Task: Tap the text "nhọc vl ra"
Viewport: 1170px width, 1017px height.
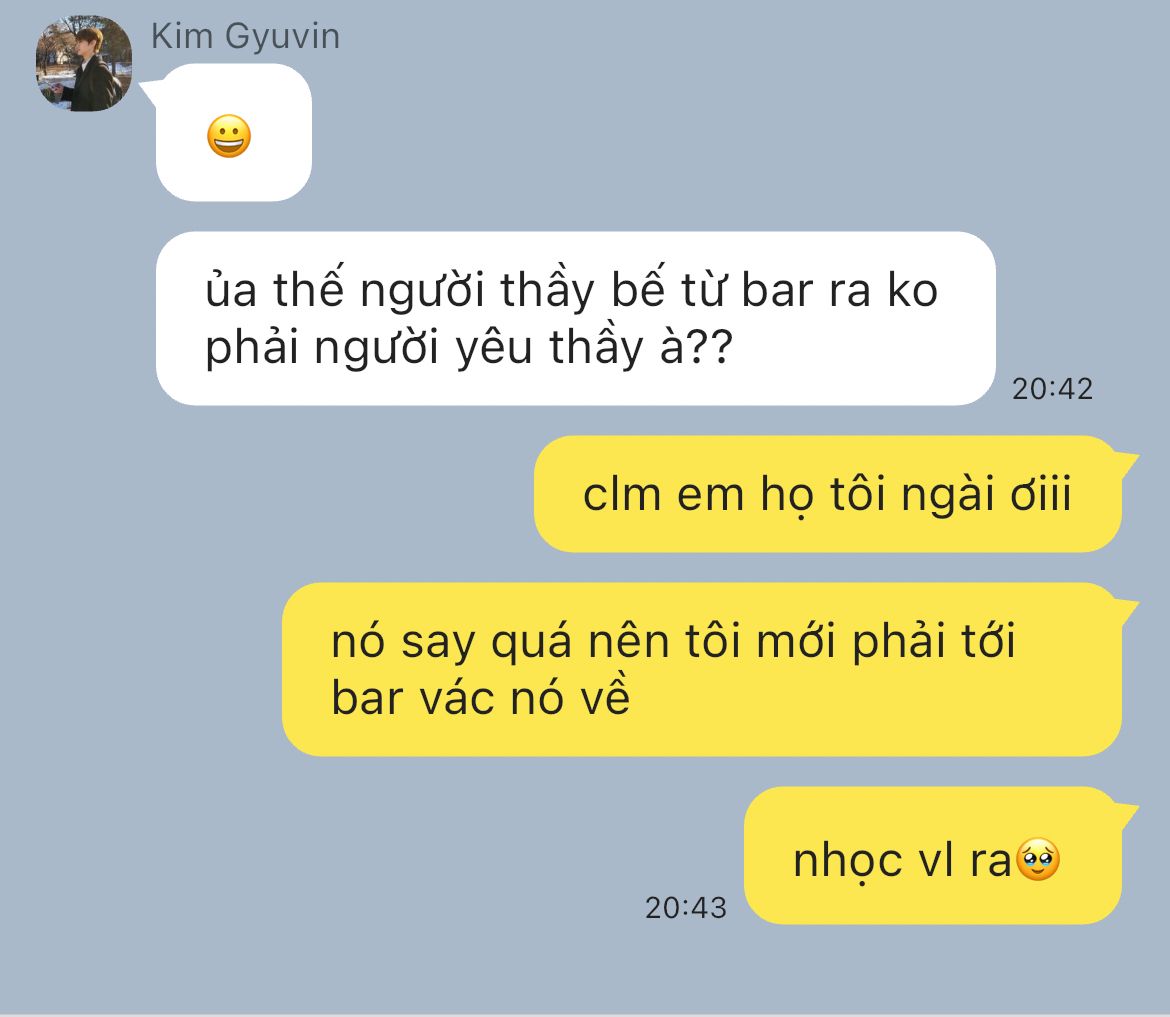Action: (901, 860)
